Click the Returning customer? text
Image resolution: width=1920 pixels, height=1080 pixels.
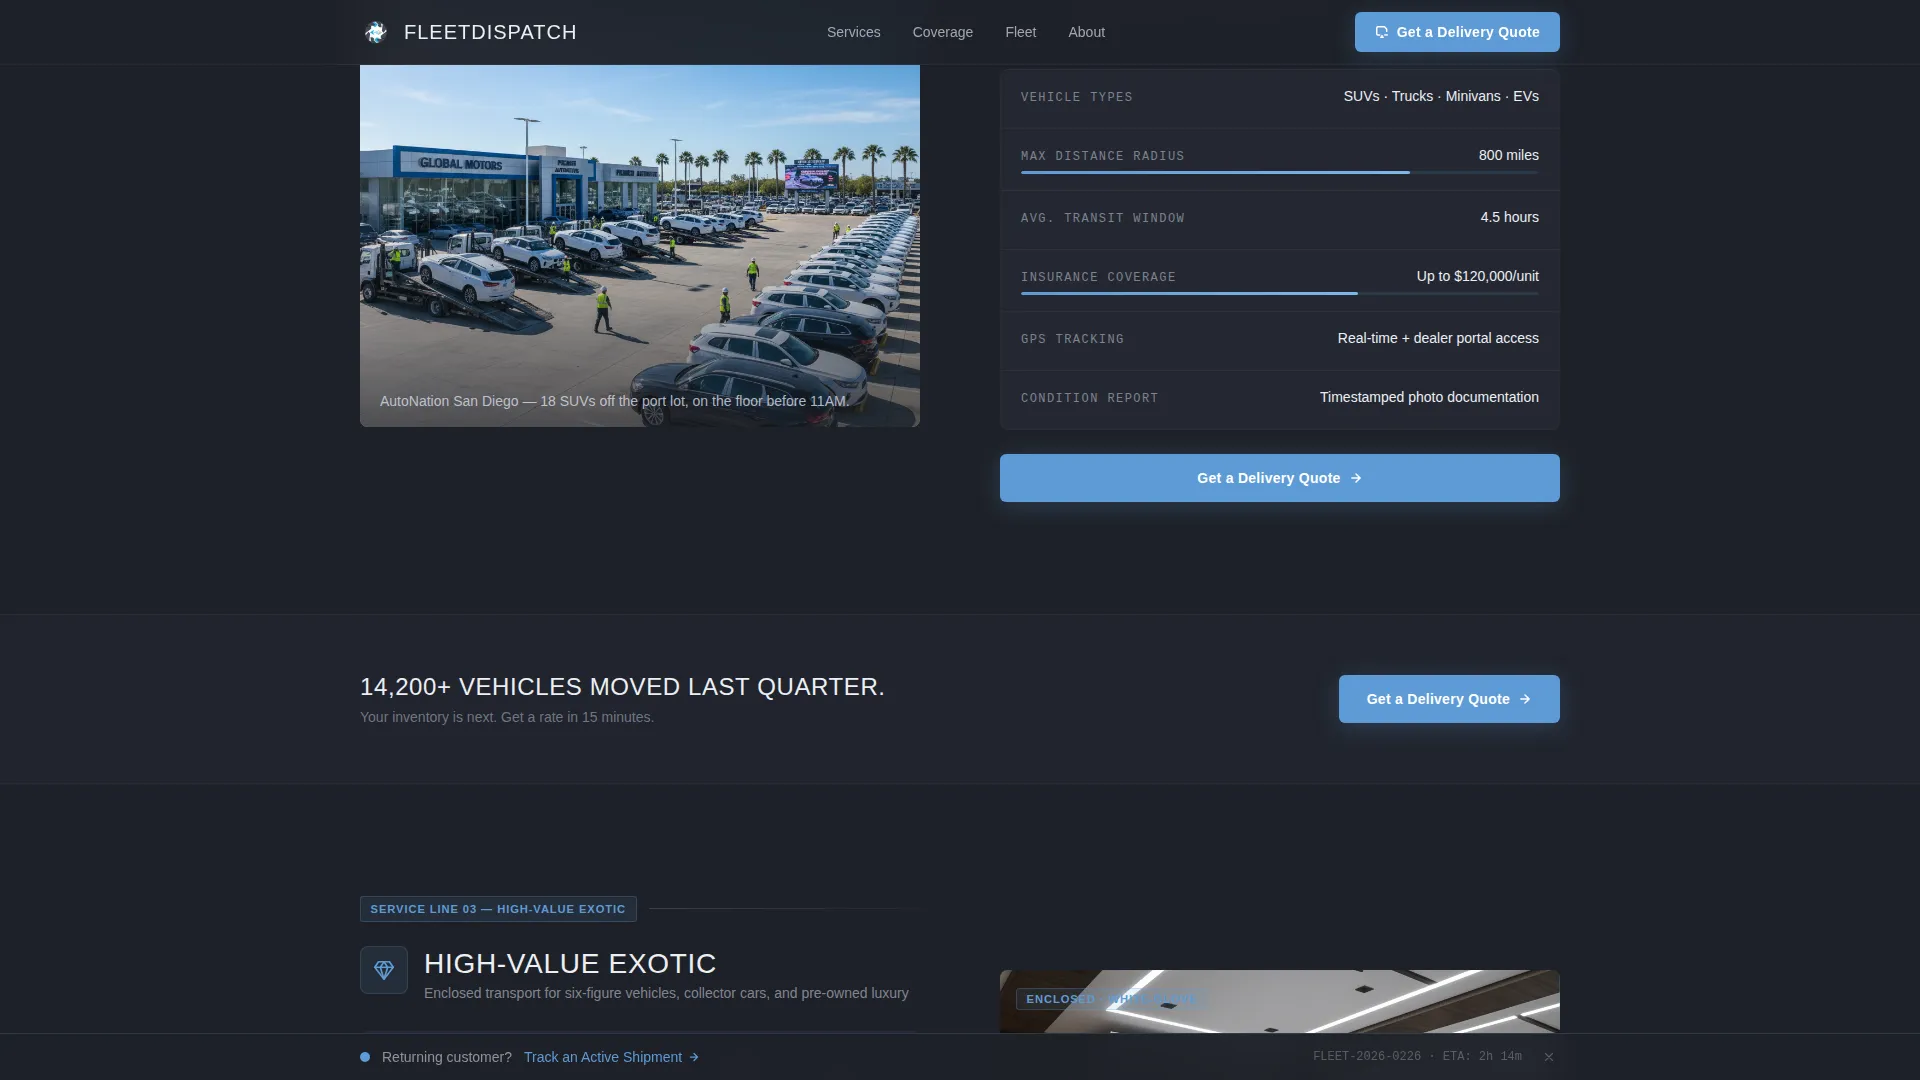(446, 1057)
